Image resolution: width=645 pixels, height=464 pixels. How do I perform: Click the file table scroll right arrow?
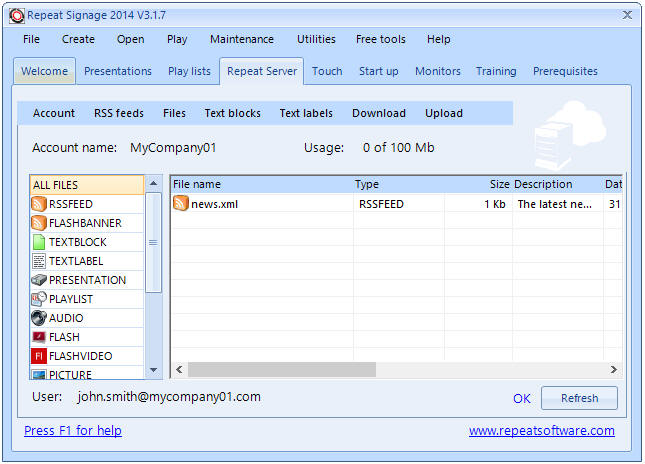coord(613,369)
